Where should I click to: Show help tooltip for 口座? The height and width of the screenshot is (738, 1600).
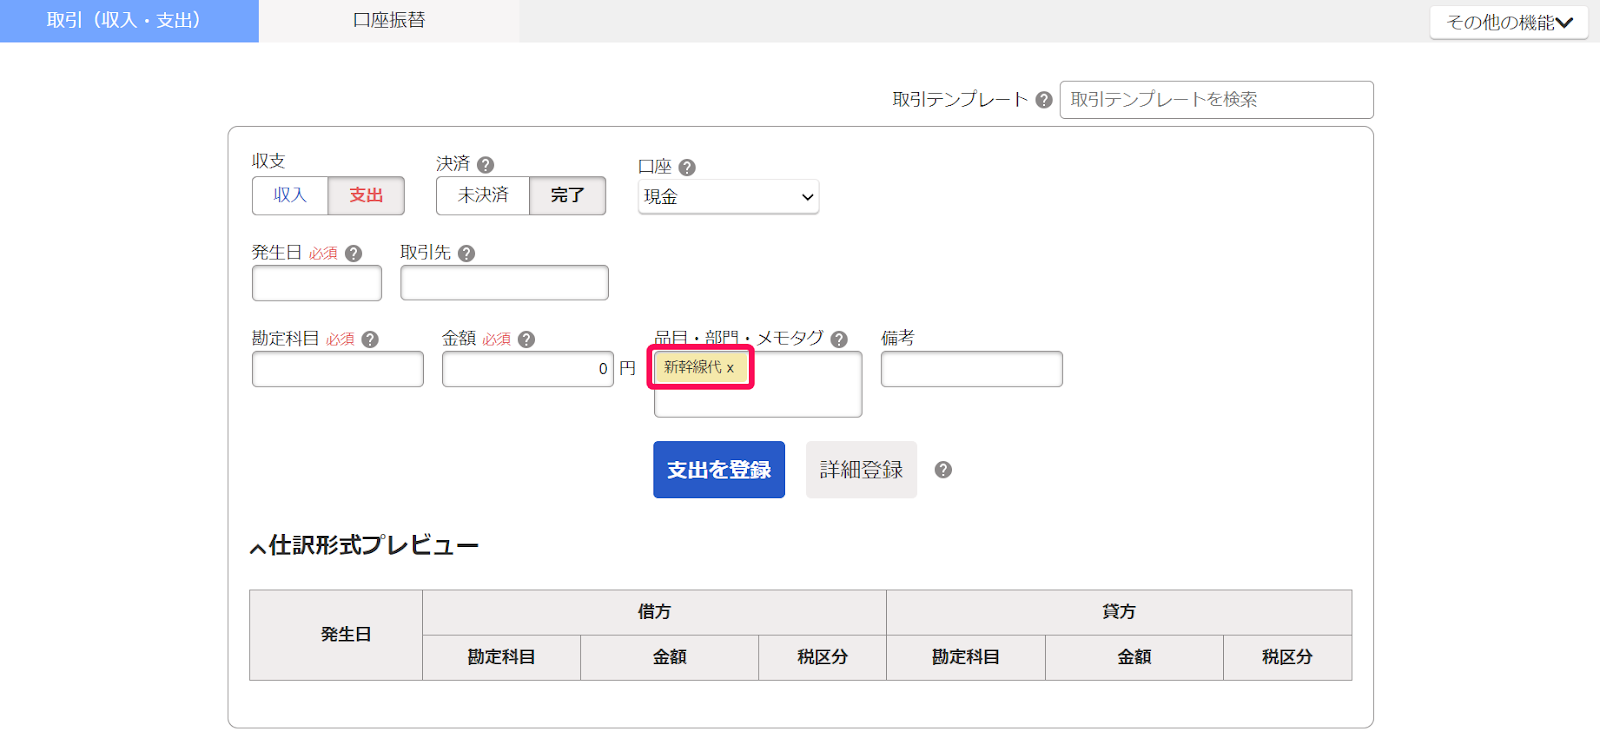click(687, 167)
